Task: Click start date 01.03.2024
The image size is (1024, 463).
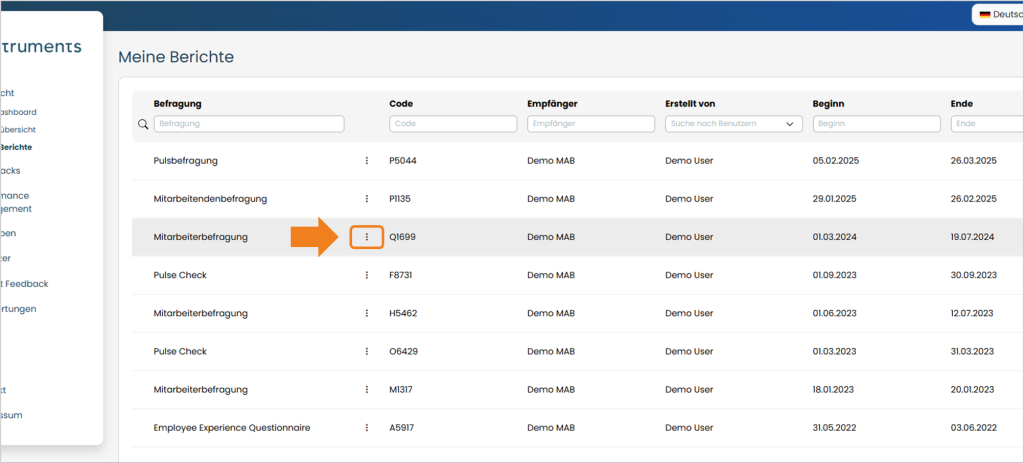Action: tap(835, 237)
